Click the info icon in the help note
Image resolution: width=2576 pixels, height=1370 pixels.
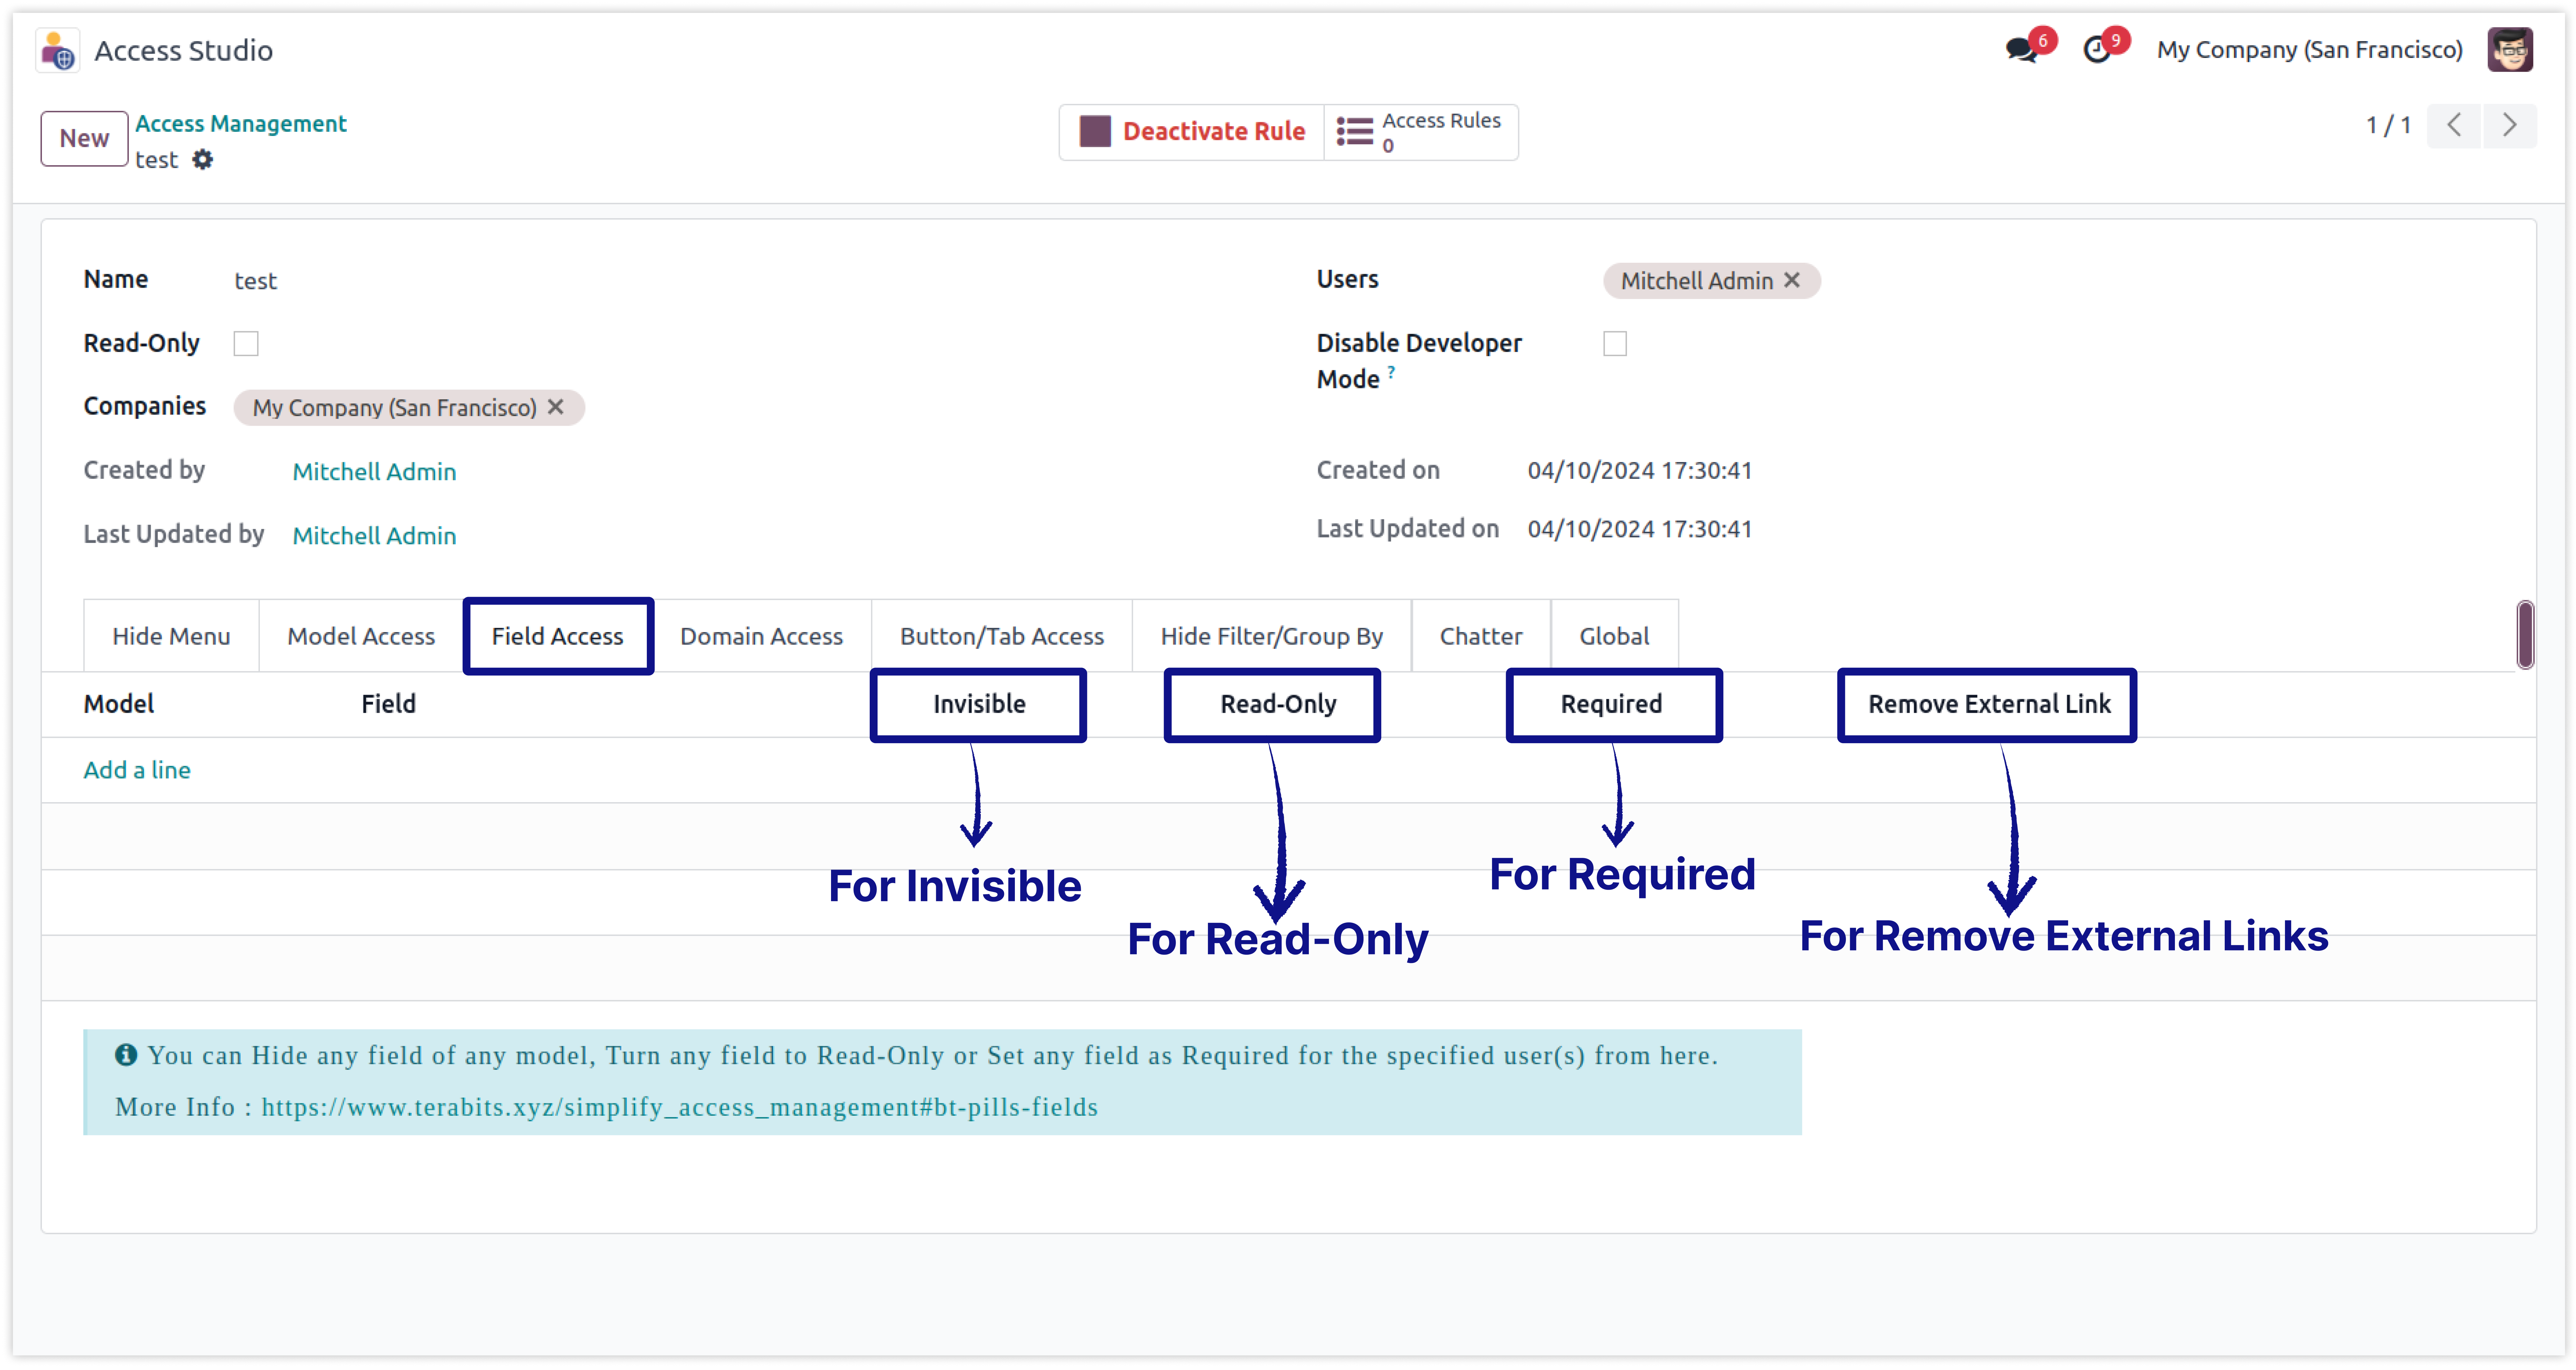tap(126, 1055)
